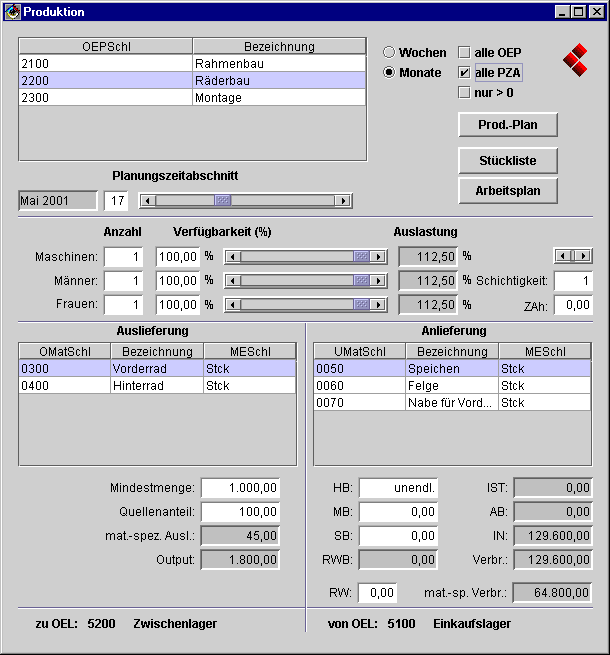Click right arrow of Schichtigkeit mini scroller
The height and width of the screenshot is (655, 610).
pos(582,256)
